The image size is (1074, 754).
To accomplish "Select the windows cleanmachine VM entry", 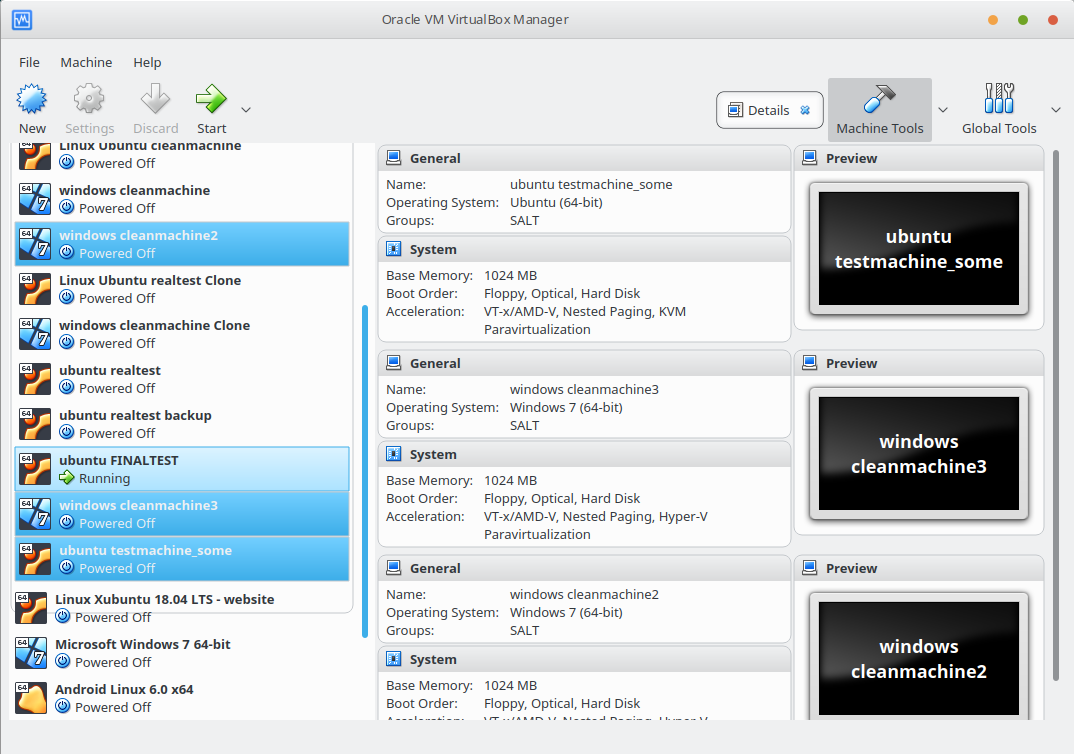I will pos(182,199).
